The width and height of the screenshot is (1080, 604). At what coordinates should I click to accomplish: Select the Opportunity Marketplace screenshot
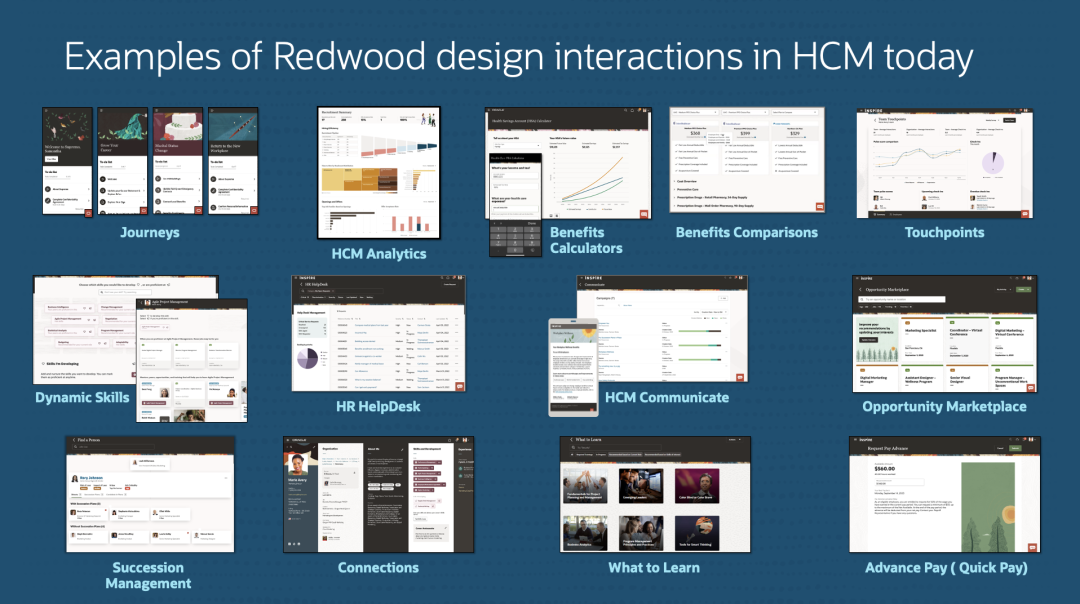tap(945, 335)
